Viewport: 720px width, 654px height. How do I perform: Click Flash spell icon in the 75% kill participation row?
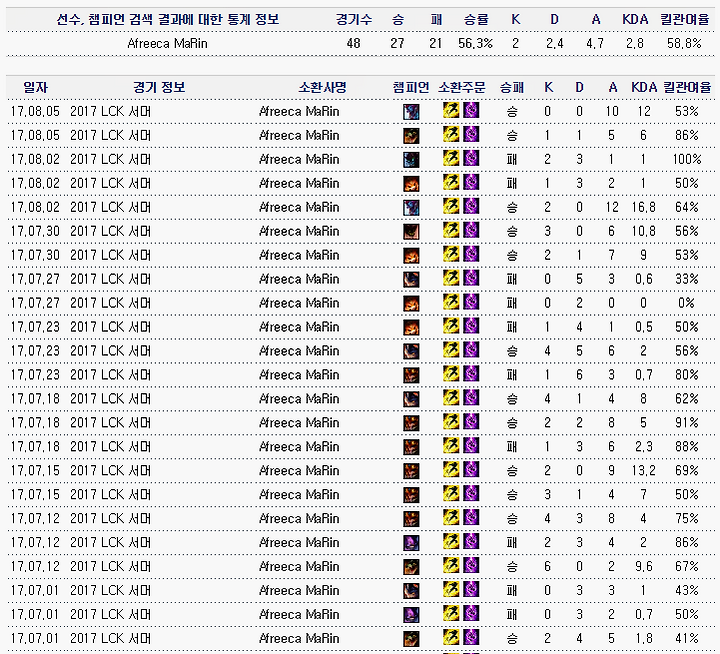tap(451, 517)
